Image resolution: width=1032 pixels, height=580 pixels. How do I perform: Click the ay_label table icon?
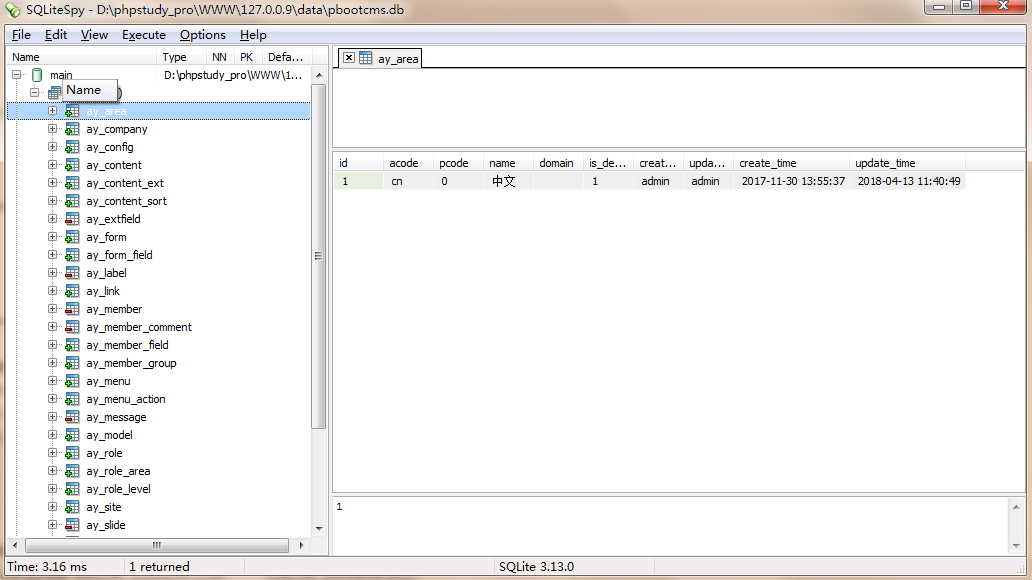pyautogui.click(x=72, y=273)
